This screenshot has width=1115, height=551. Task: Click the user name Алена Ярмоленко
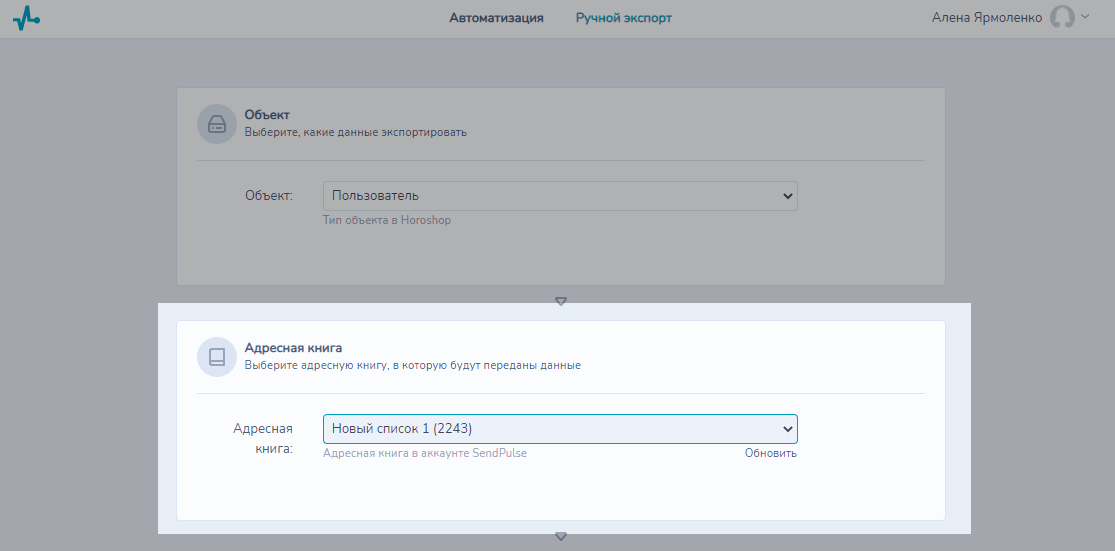987,18
